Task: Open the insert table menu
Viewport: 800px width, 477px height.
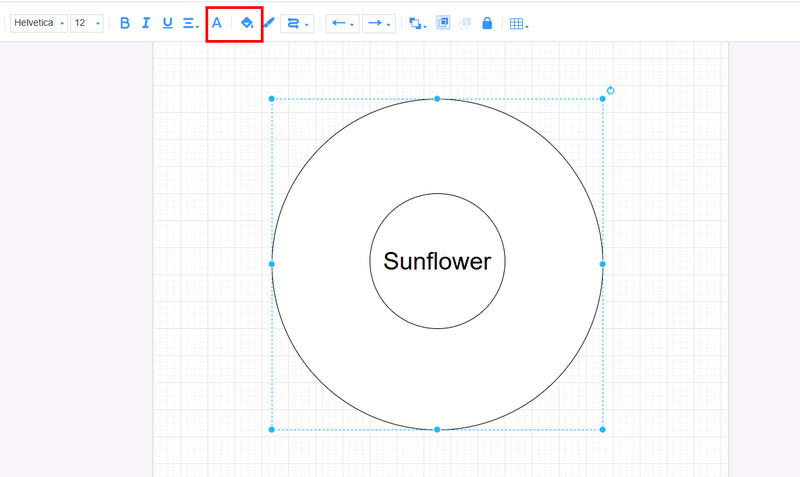Action: point(518,23)
